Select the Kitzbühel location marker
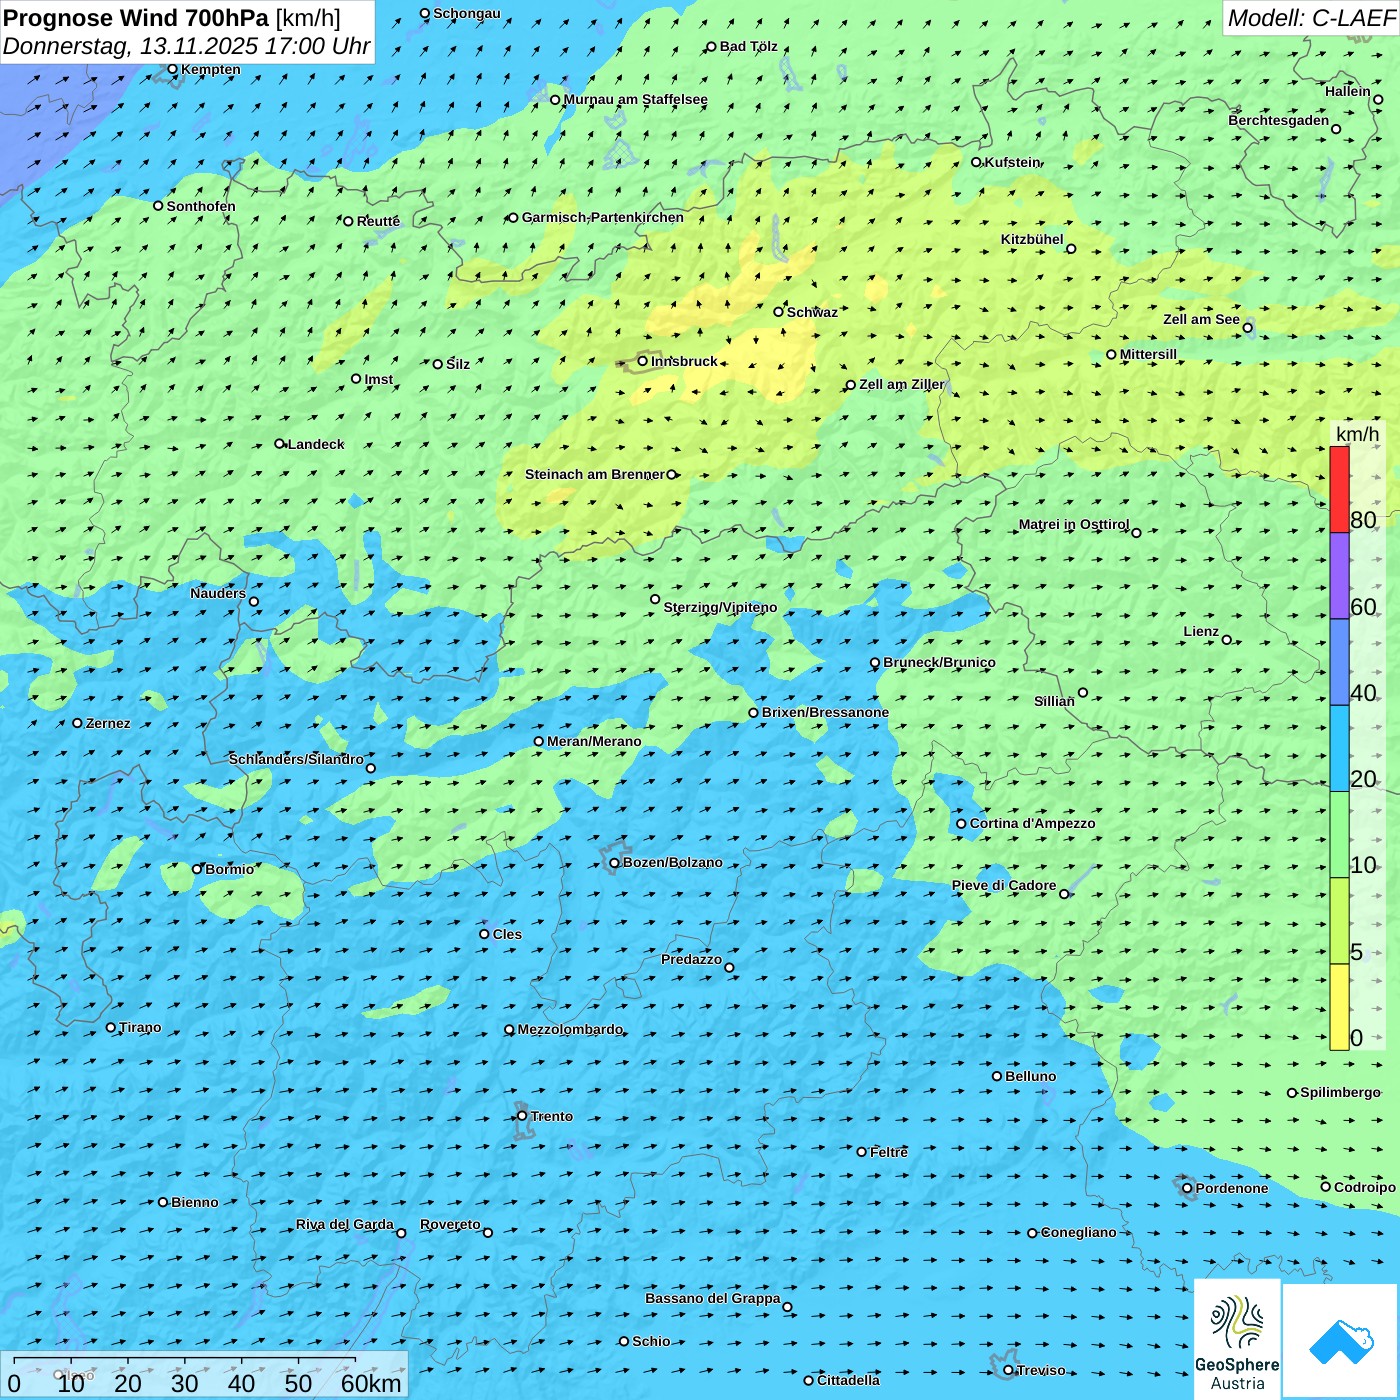Image resolution: width=1400 pixels, height=1400 pixels. pos(1071,249)
